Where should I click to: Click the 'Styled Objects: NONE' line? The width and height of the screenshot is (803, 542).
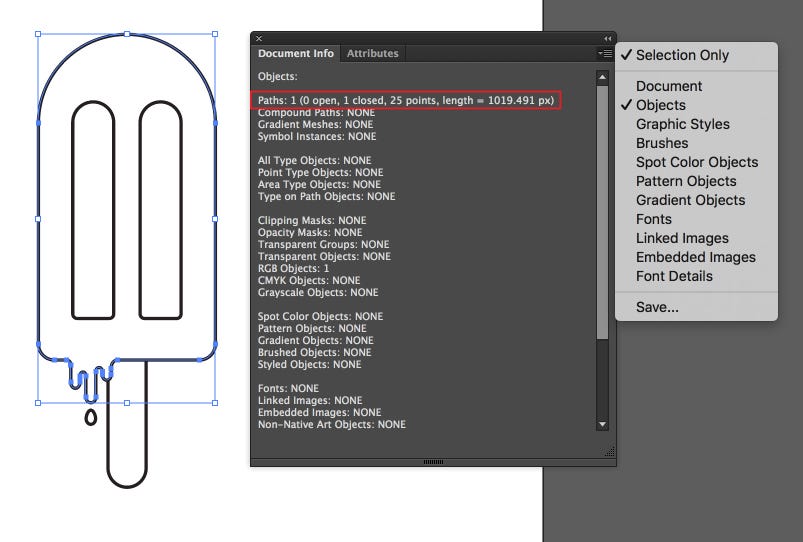(x=309, y=364)
